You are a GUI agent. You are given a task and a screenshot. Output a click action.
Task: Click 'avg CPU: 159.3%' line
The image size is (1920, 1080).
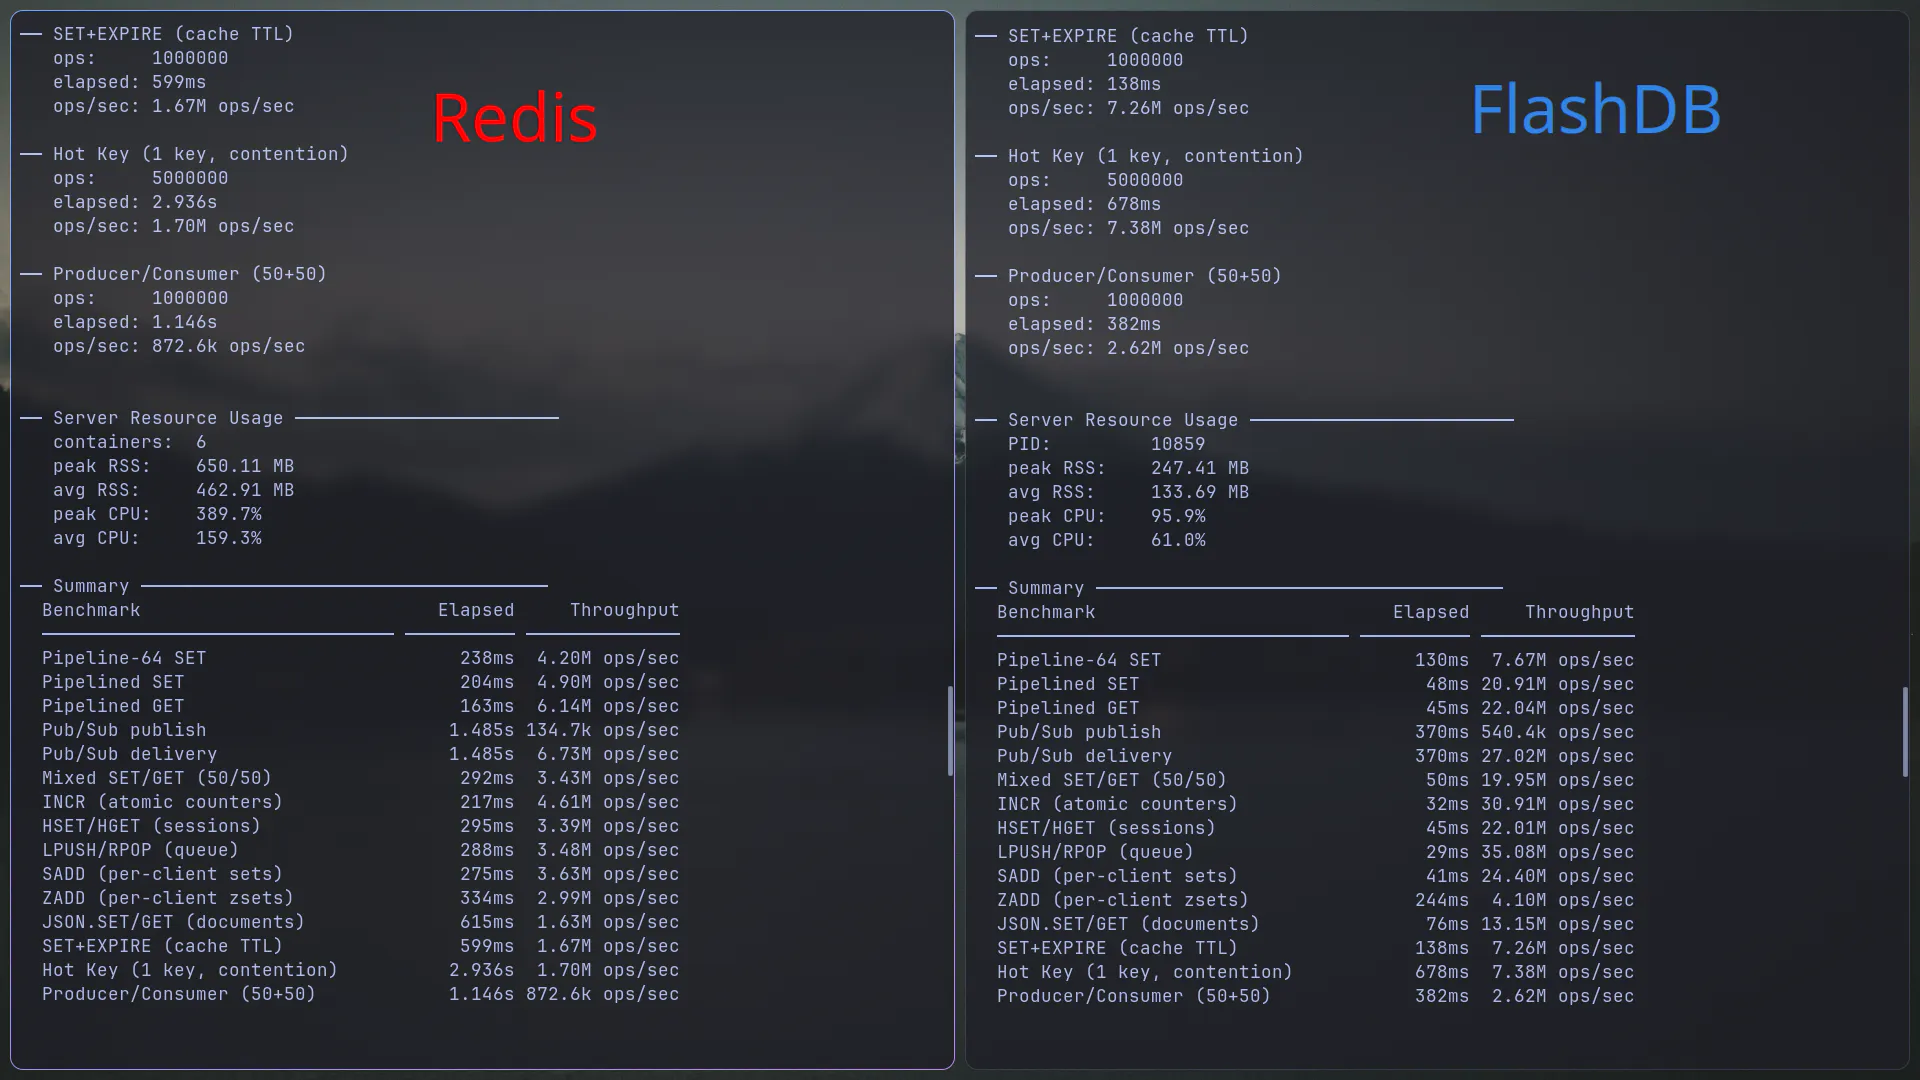click(157, 538)
